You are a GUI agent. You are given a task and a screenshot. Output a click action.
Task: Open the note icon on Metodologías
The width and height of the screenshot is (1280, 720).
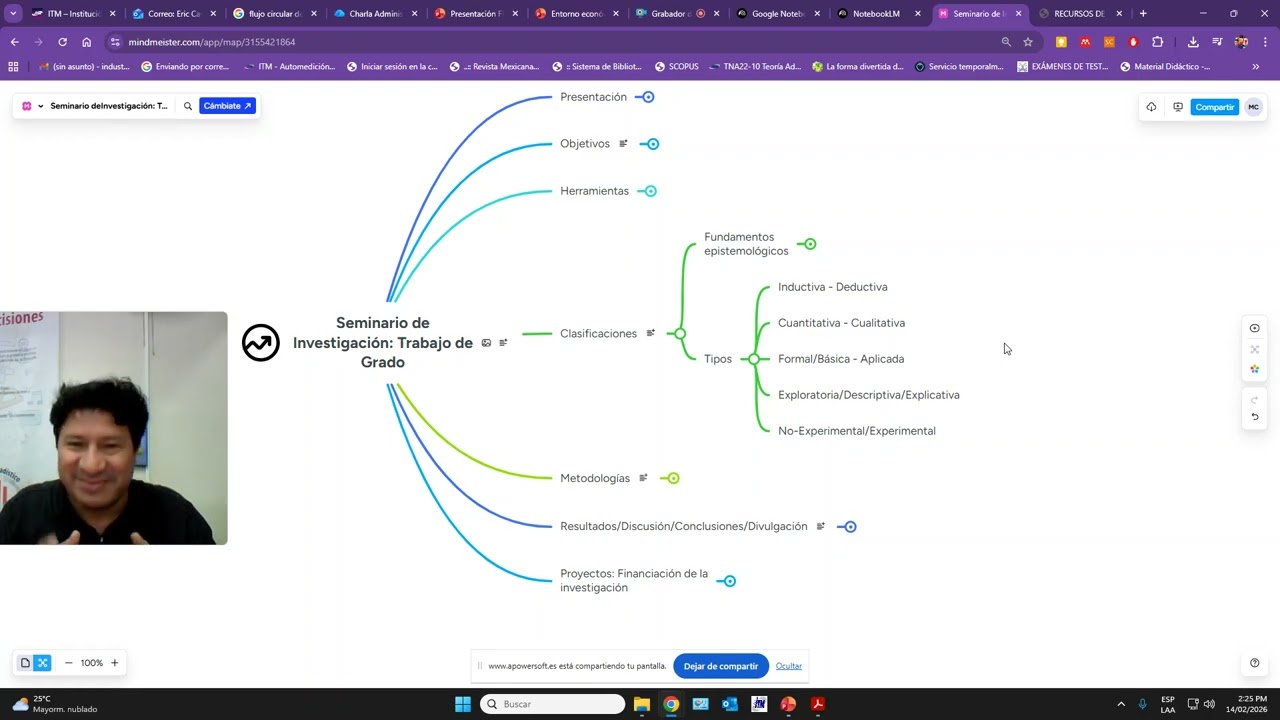[643, 478]
